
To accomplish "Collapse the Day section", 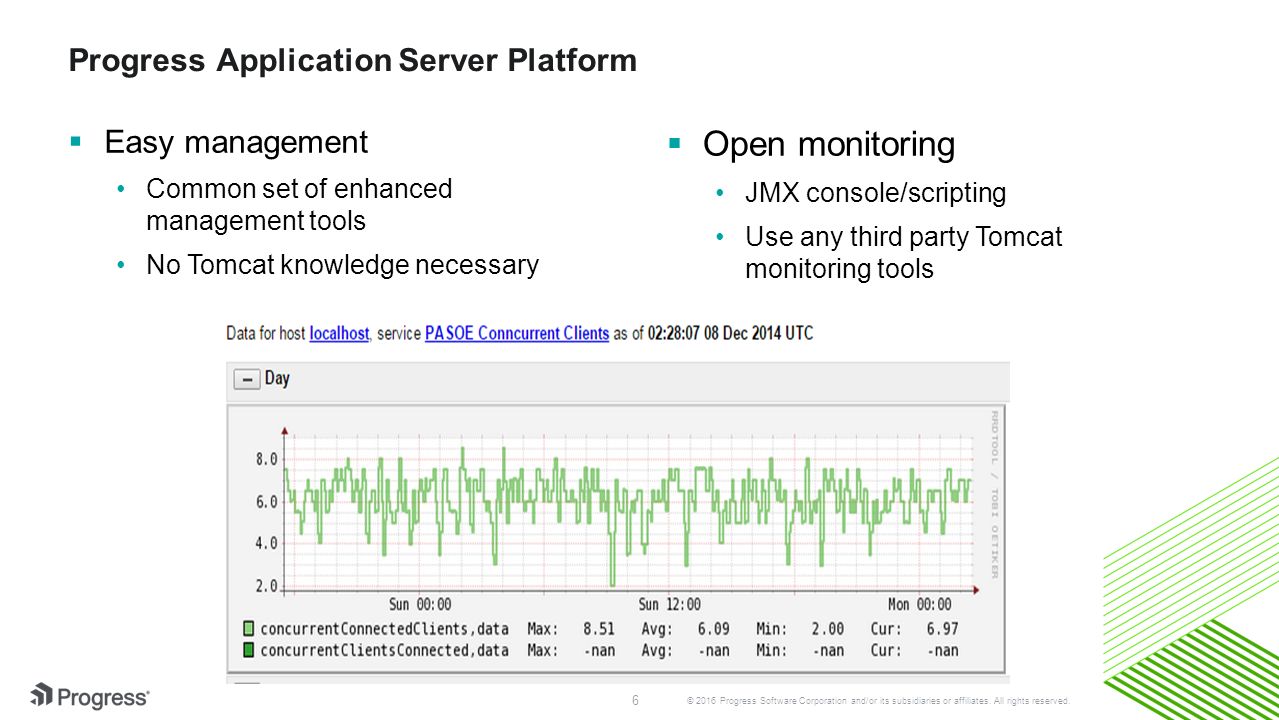I will (246, 379).
